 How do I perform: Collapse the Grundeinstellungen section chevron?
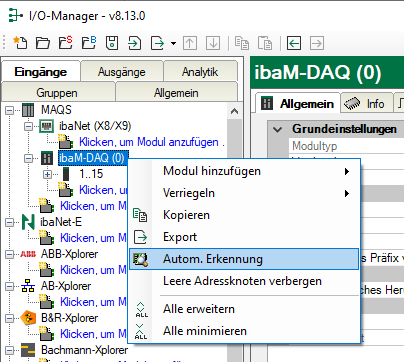click(x=278, y=129)
